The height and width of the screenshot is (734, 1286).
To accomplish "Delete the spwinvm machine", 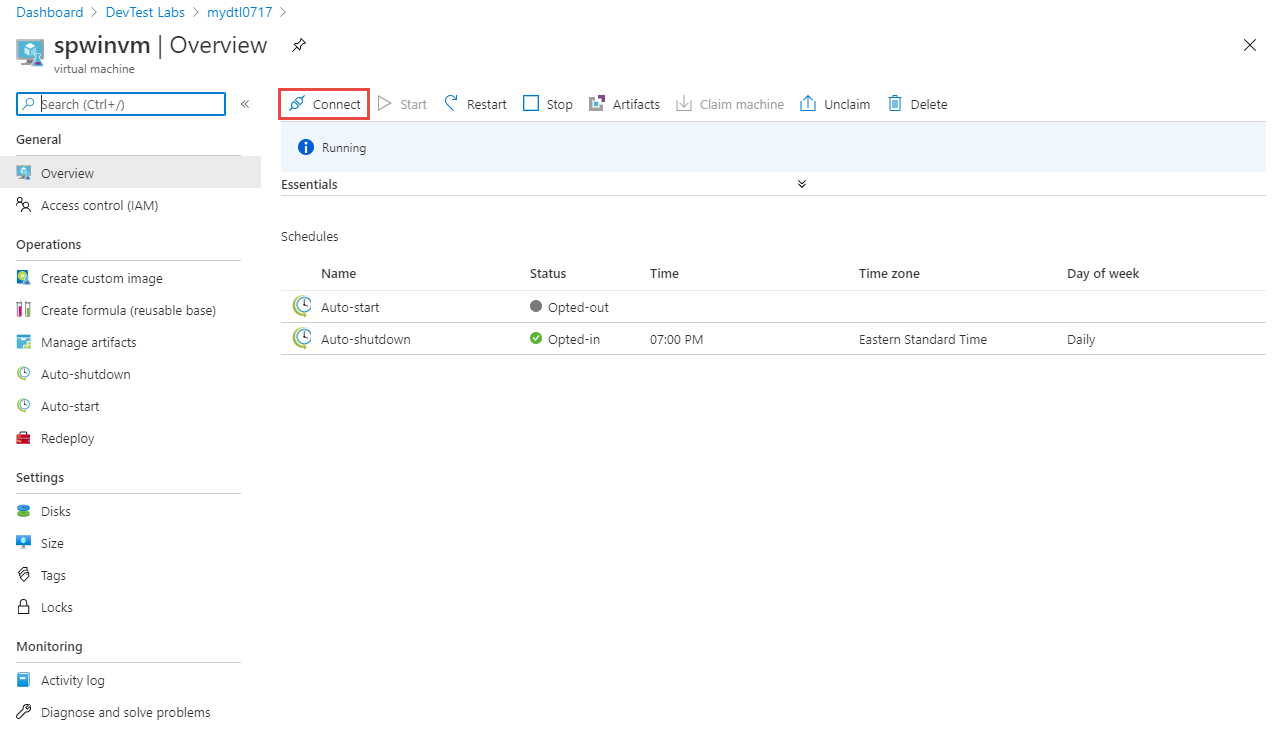I will (x=916, y=103).
